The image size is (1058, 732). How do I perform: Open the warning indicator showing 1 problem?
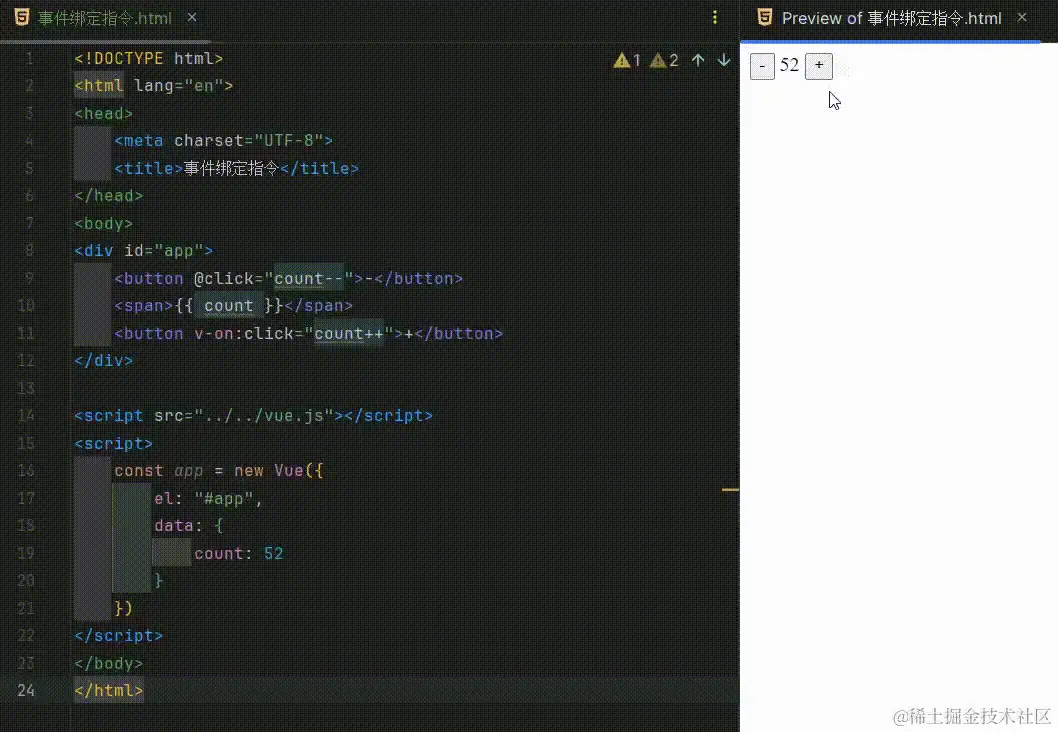pyautogui.click(x=627, y=60)
